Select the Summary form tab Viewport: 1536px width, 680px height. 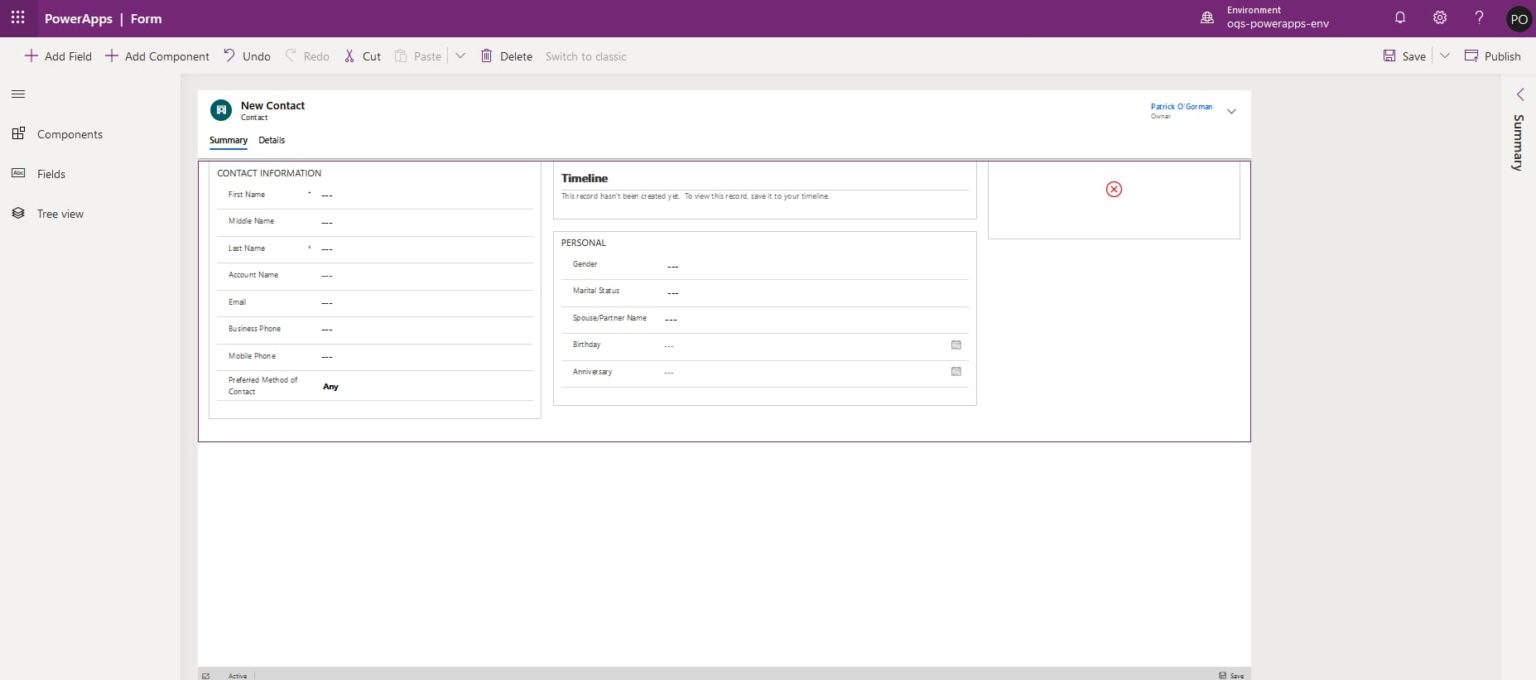click(228, 141)
